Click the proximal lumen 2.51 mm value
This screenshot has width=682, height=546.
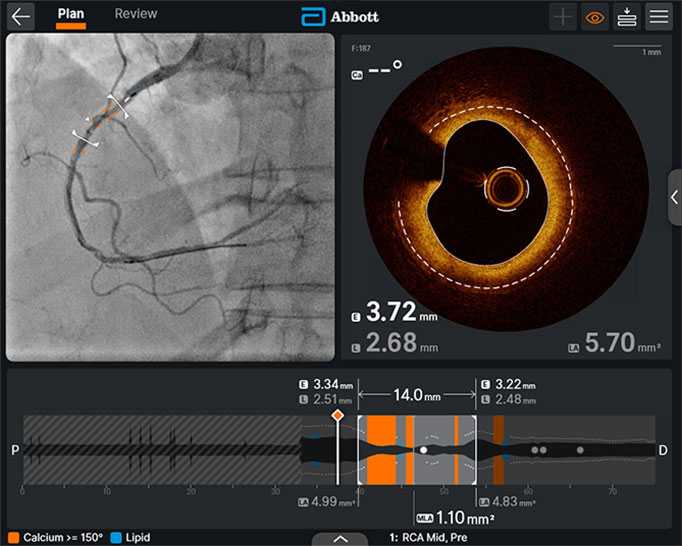332,399
